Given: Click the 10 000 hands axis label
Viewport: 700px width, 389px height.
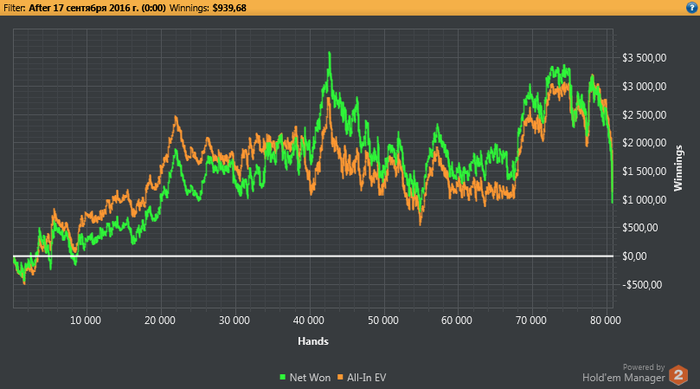Looking at the screenshot, I should coord(85,320).
